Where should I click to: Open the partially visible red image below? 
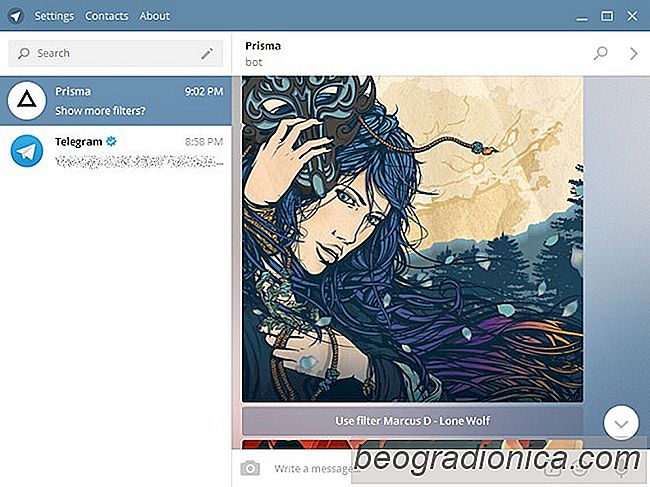tap(412, 445)
